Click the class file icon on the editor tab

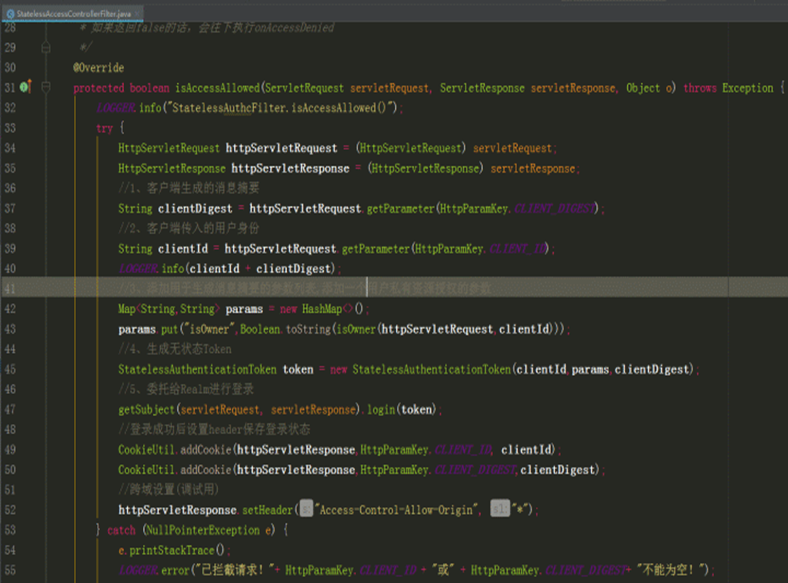tap(10, 14)
